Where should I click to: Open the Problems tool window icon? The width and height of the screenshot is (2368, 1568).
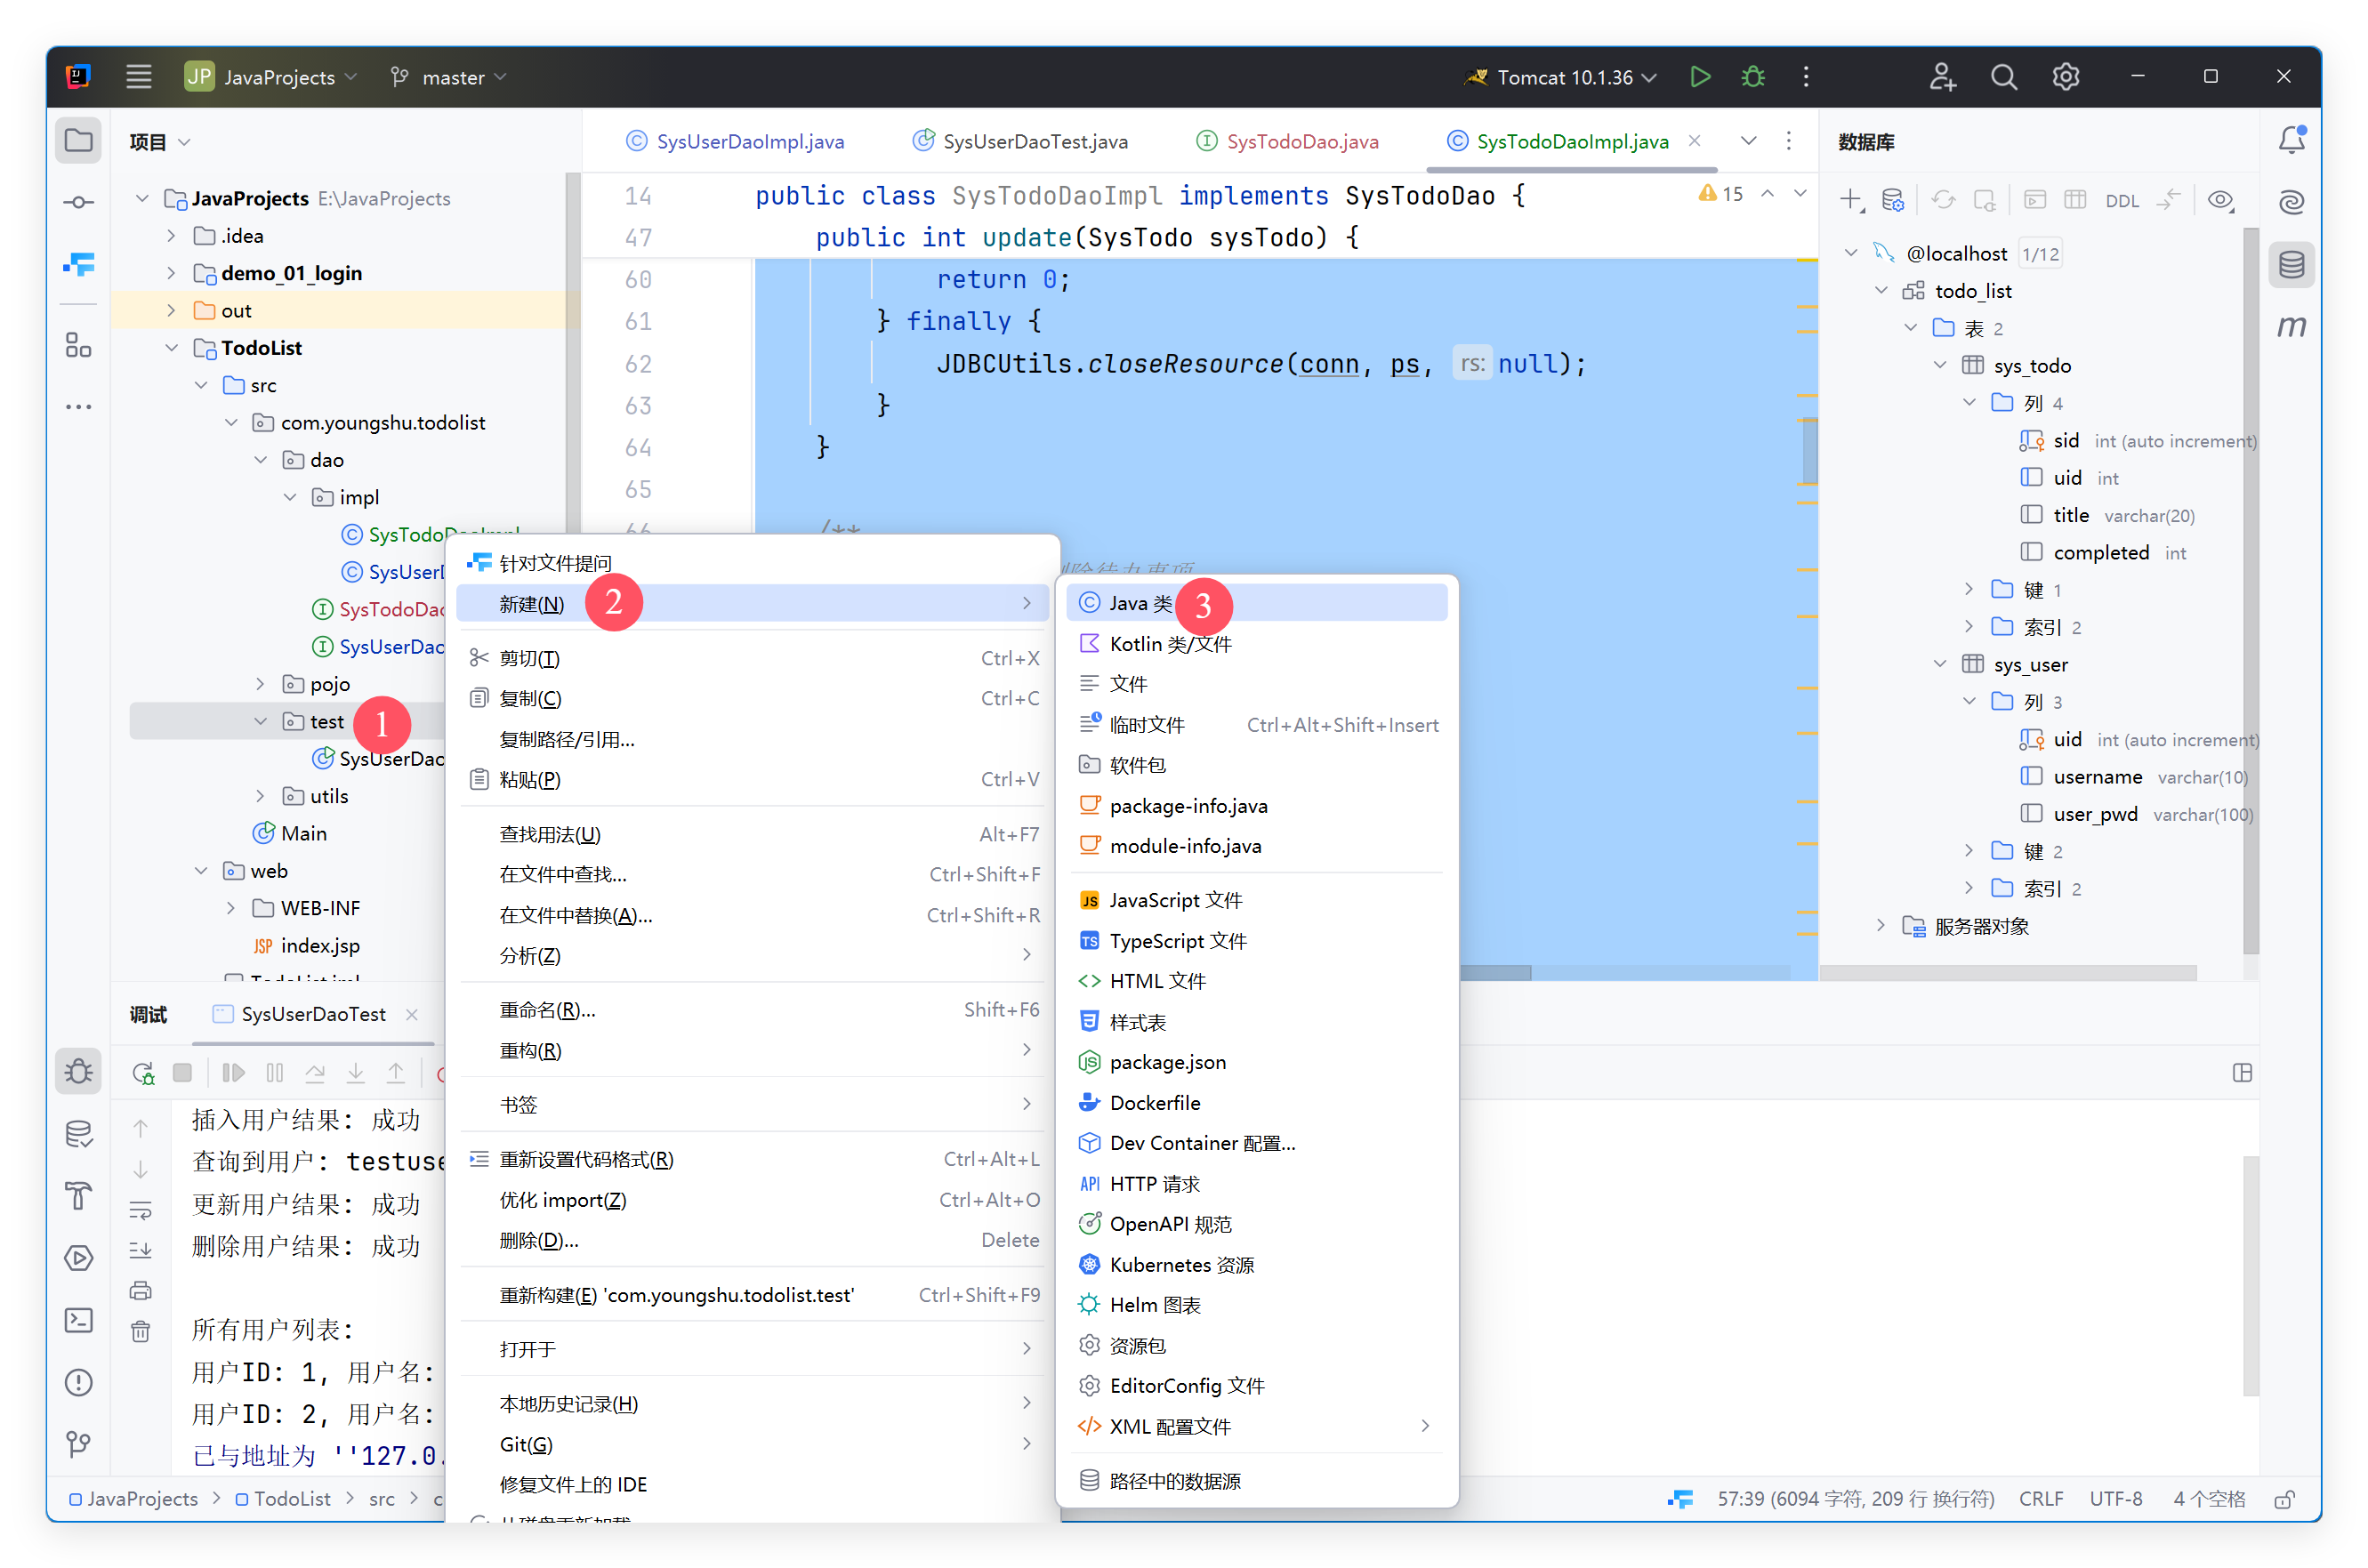(78, 1382)
